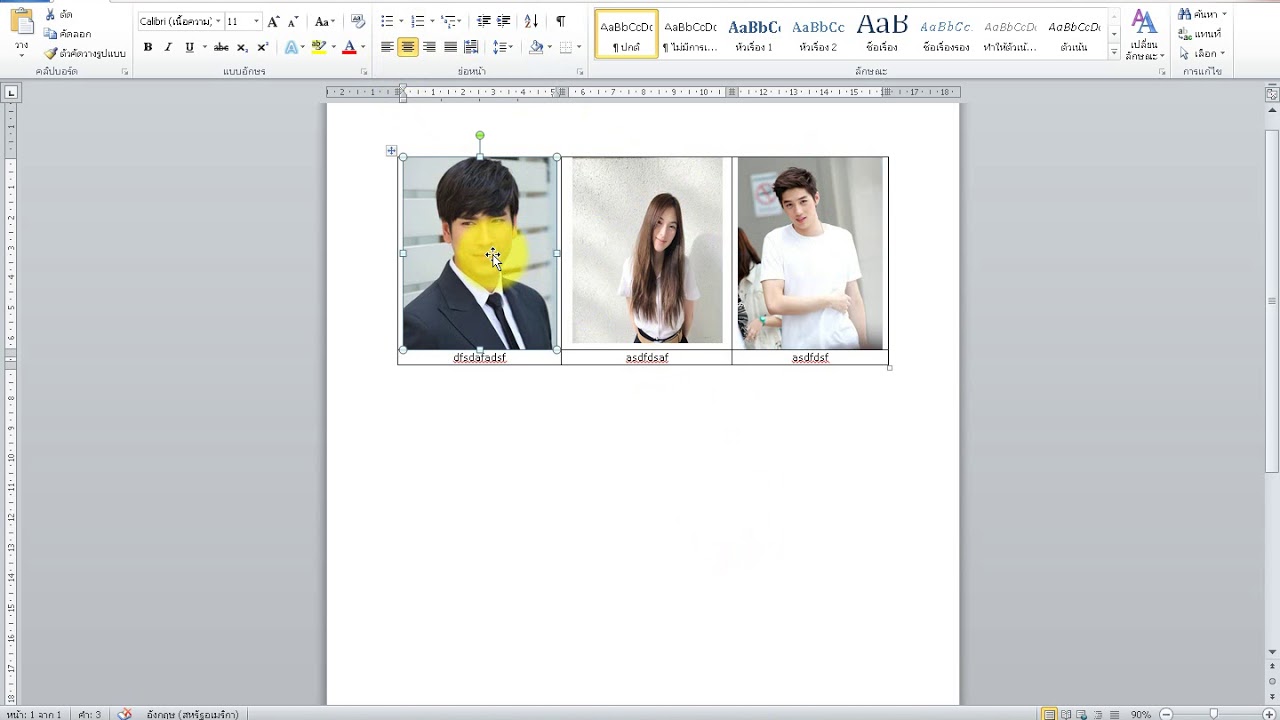
Task: Align text to the left
Action: click(x=387, y=47)
